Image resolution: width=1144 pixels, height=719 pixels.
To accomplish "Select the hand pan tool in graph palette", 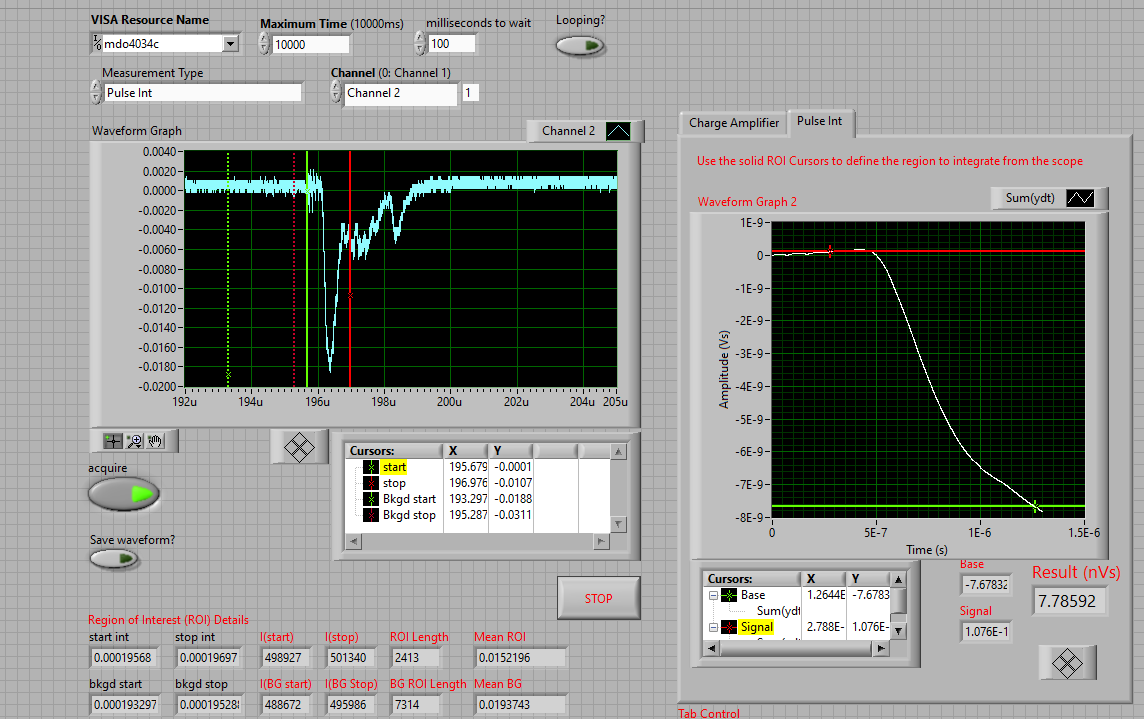I will click(x=155, y=440).
